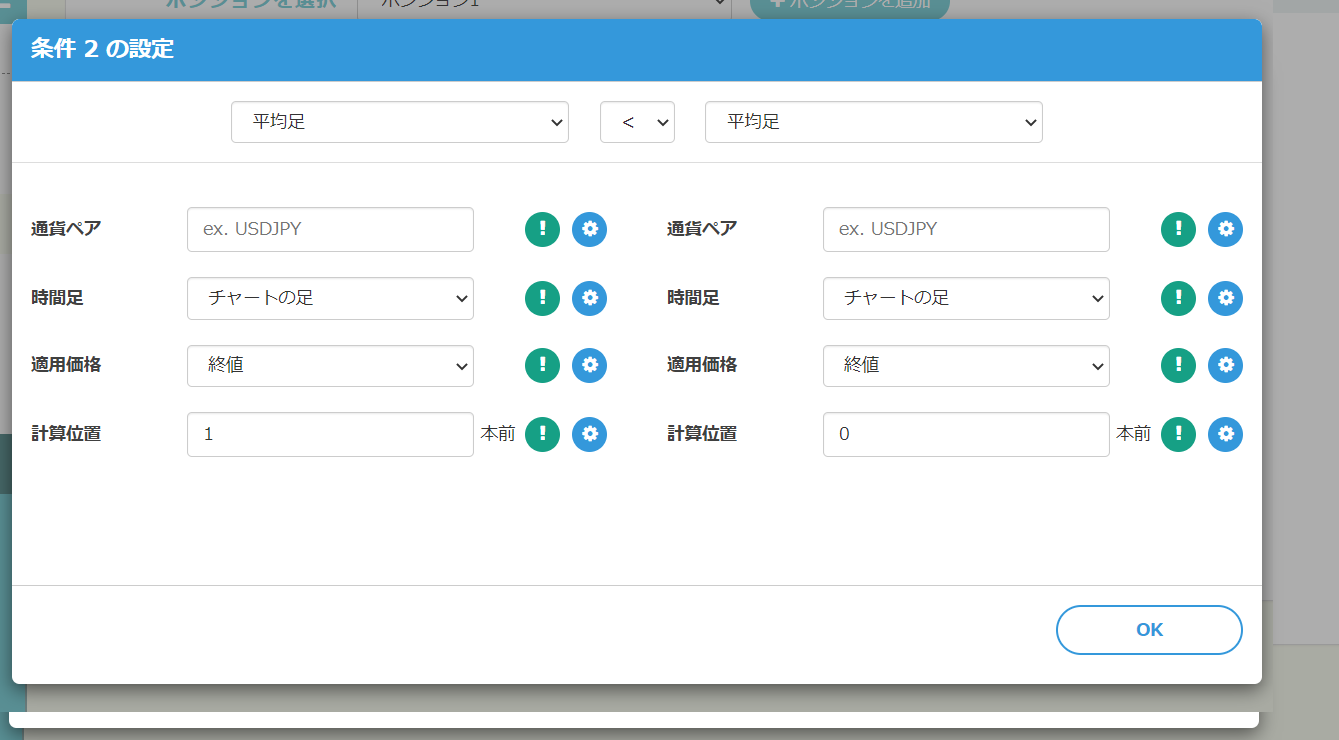Screen dimensions: 1339x740
Task: Click green info icon for right 通貨ペア
Action: click(x=1178, y=229)
